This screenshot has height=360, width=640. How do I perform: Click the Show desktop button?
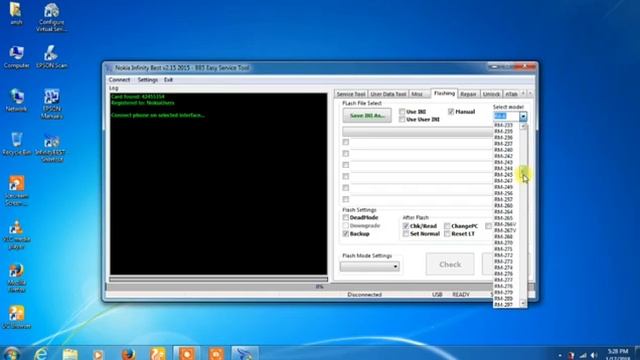638,353
